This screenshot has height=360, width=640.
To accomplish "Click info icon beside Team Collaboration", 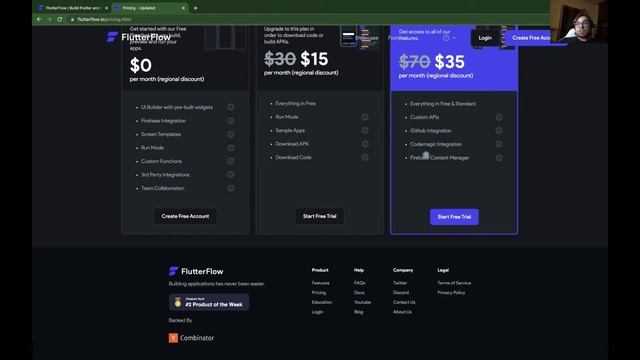I will 231,188.
